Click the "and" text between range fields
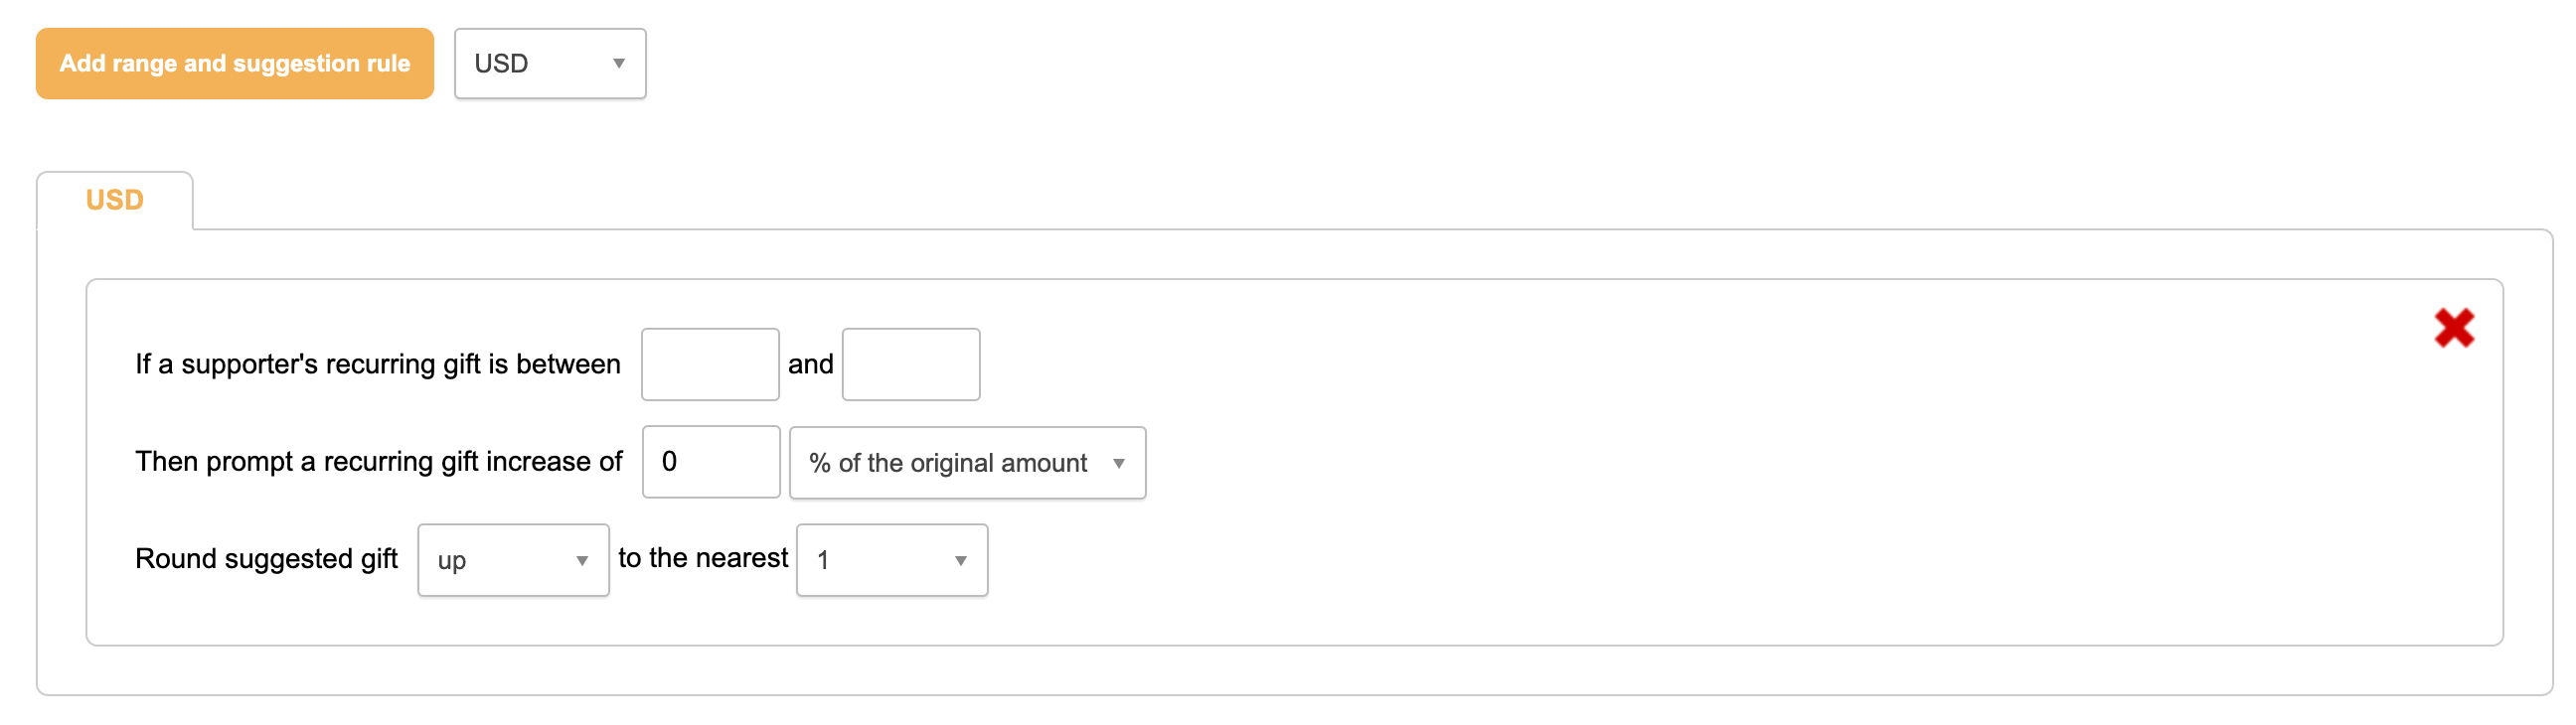 click(x=810, y=364)
